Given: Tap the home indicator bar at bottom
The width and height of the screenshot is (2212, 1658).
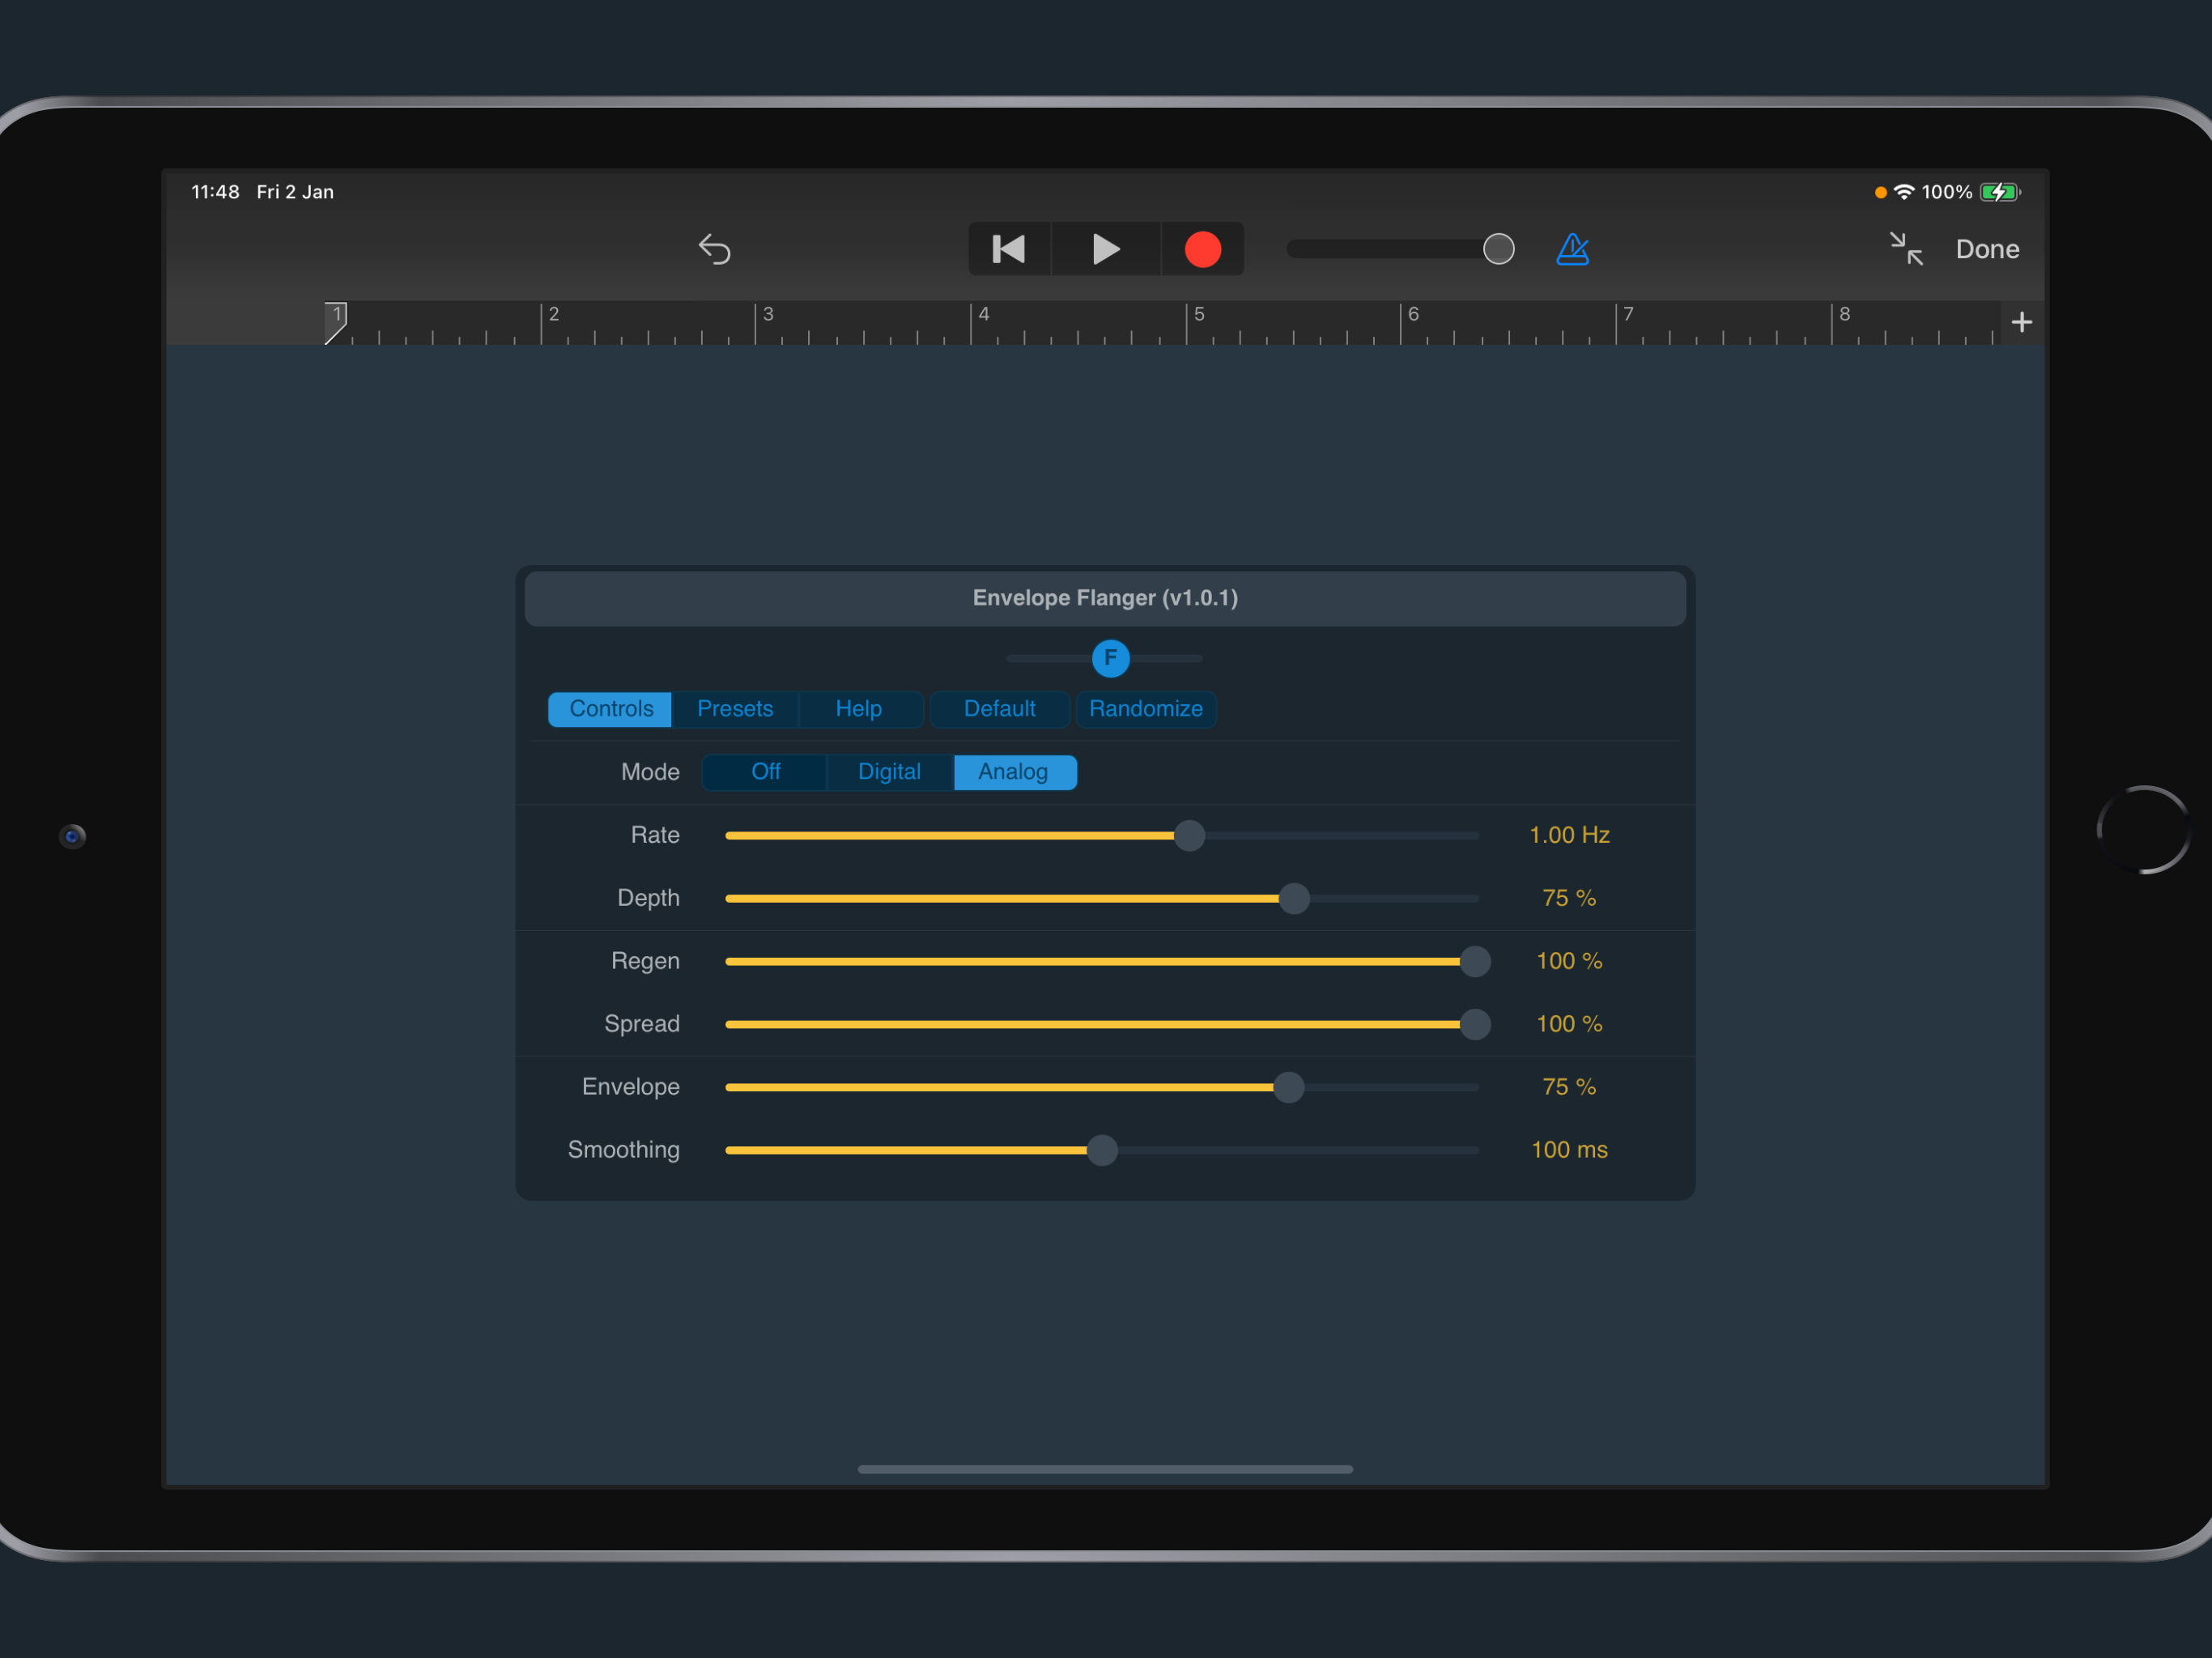Looking at the screenshot, I should 1105,1469.
